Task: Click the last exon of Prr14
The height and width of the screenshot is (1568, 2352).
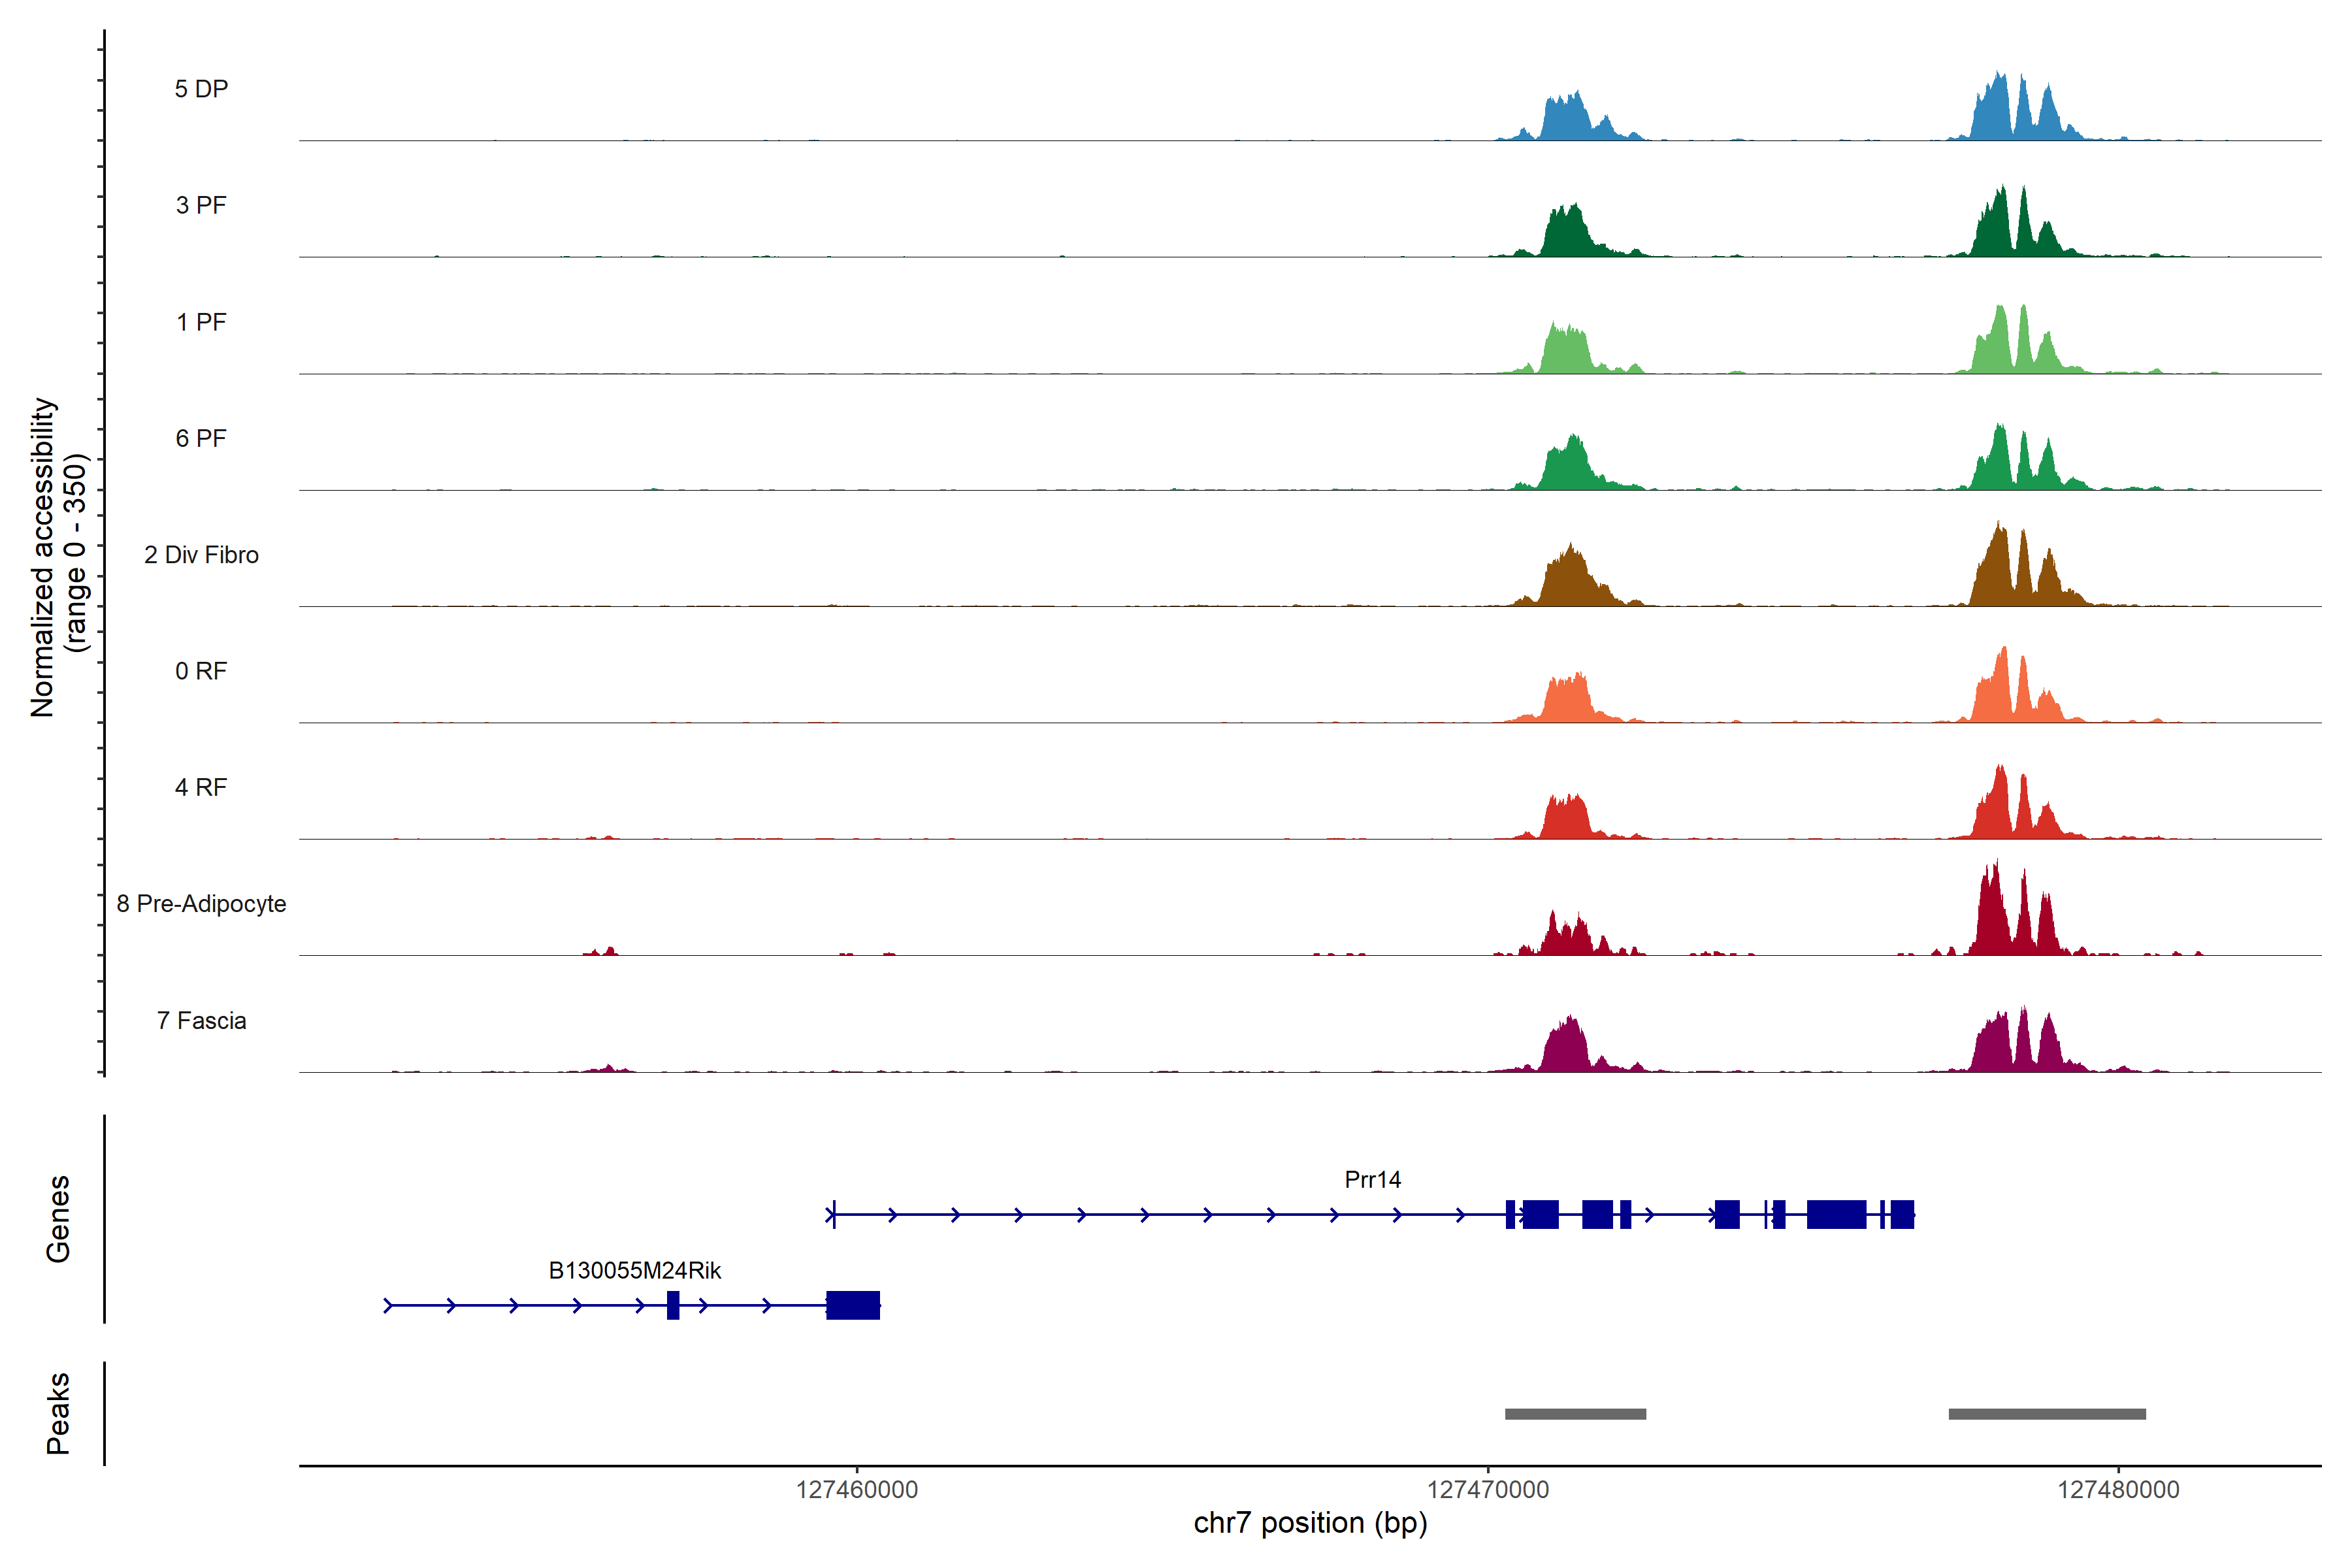Action: pyautogui.click(x=1902, y=1214)
